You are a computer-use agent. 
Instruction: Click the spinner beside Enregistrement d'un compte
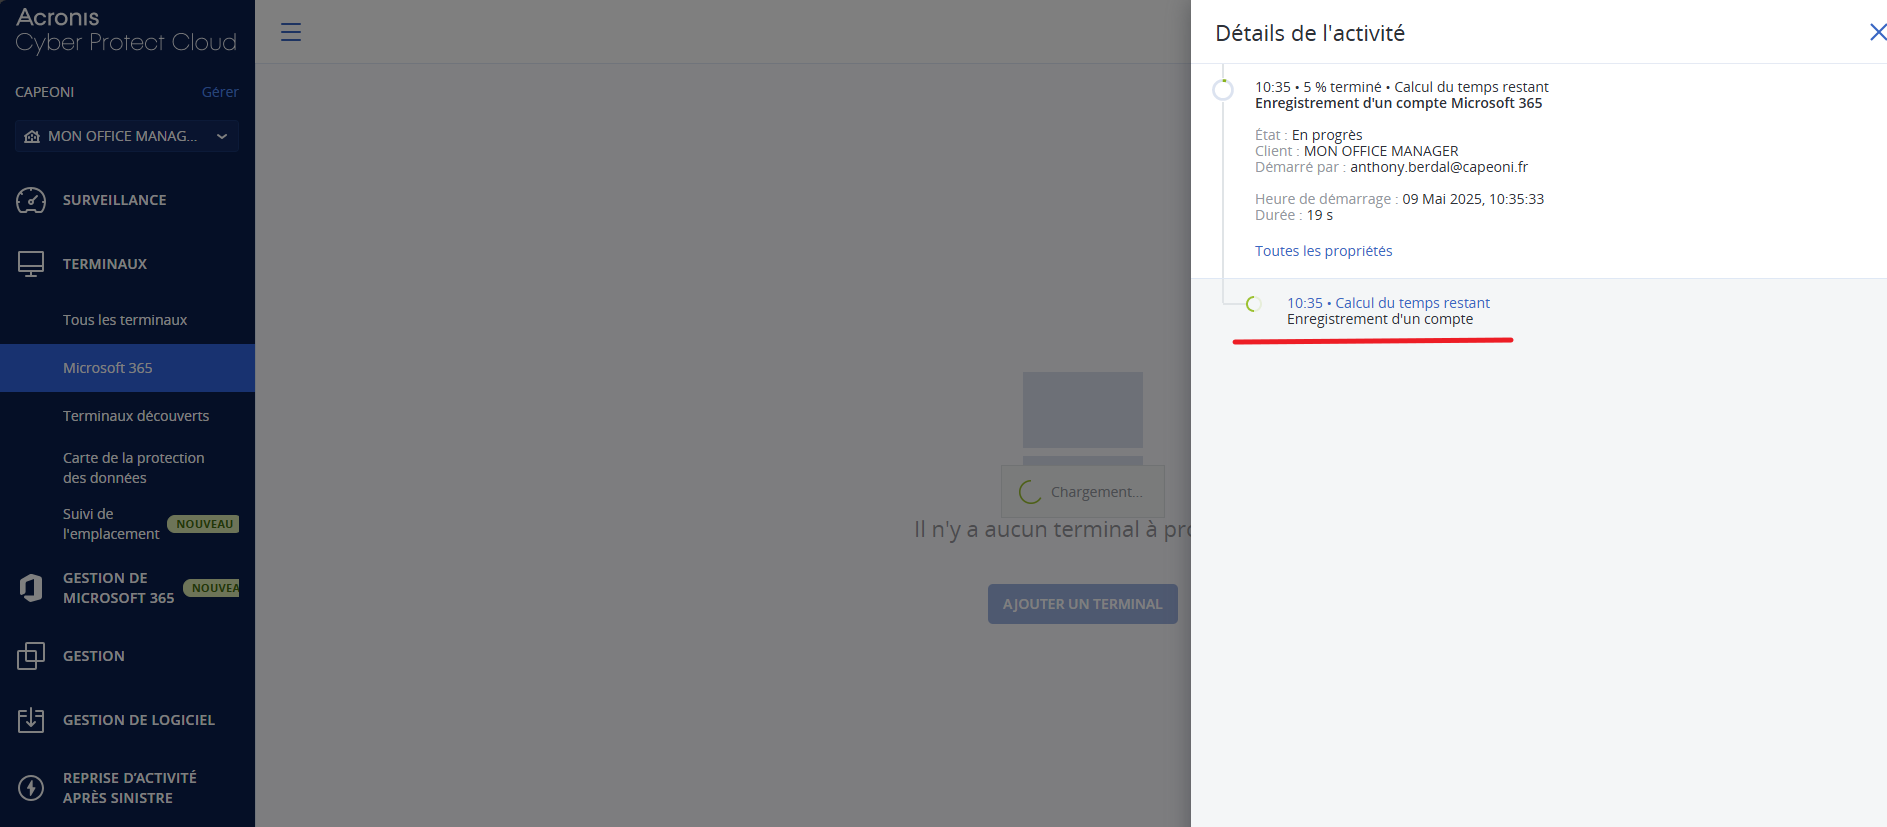pyautogui.click(x=1254, y=303)
